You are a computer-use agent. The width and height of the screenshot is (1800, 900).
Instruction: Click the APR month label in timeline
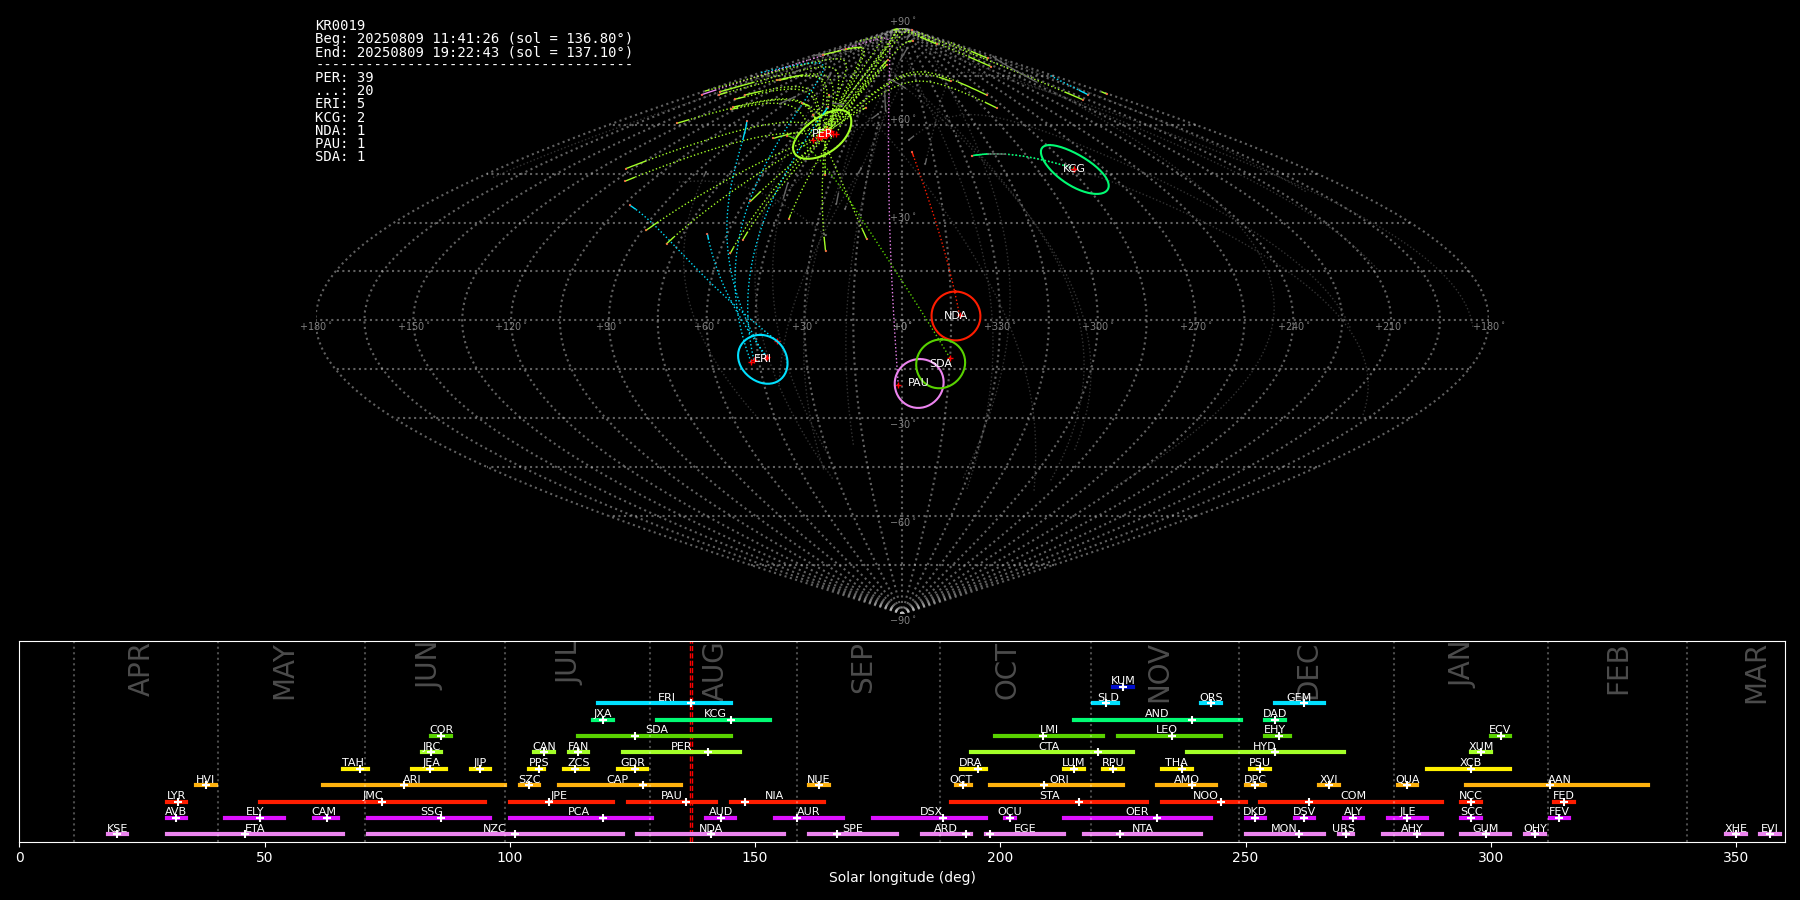coord(140,670)
